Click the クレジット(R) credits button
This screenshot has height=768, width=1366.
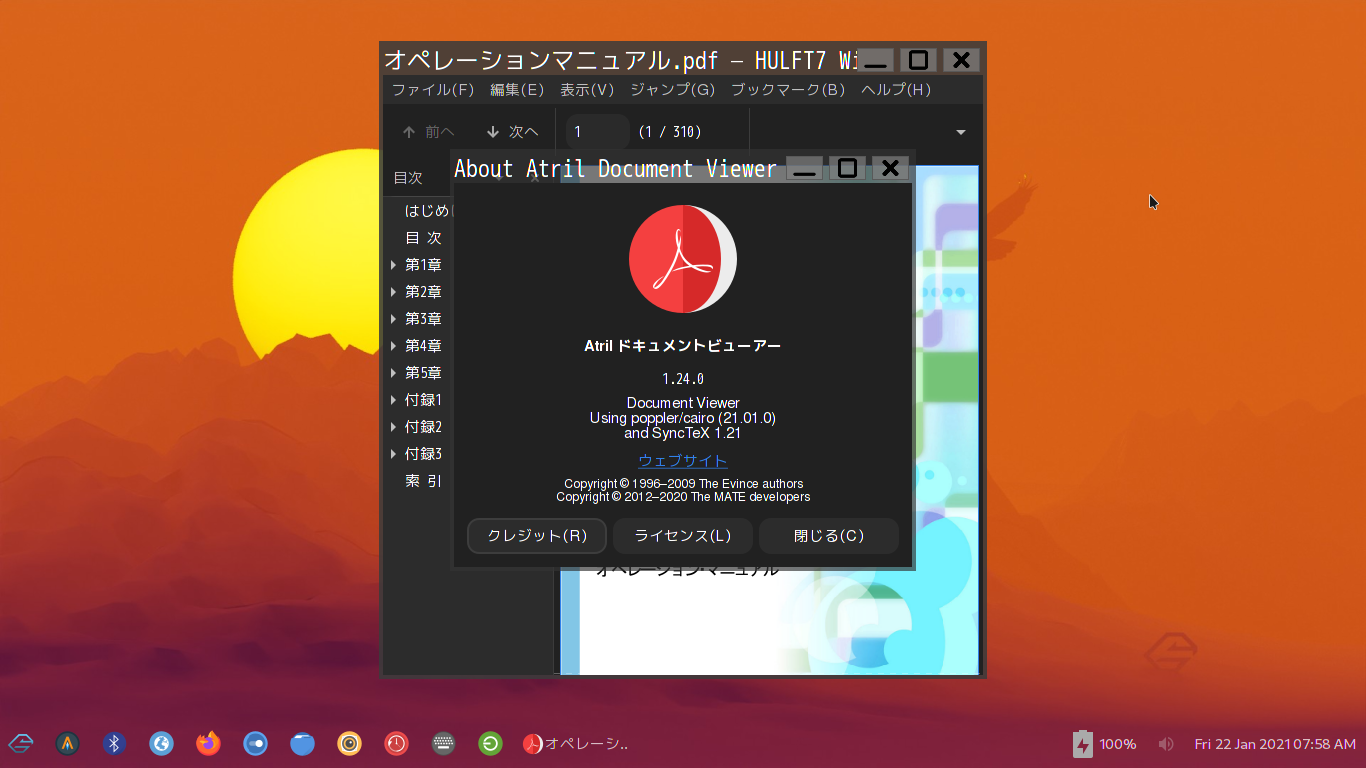tap(537, 536)
